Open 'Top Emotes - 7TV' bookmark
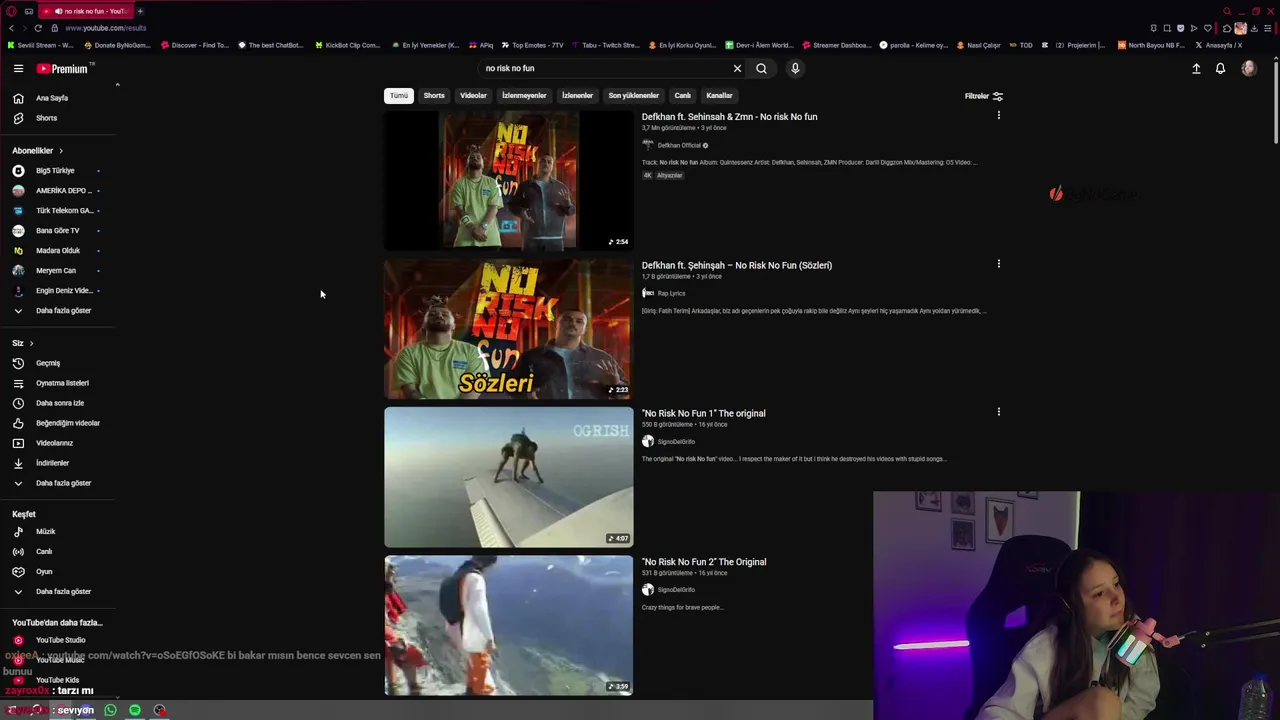1280x720 pixels. pyautogui.click(x=532, y=45)
